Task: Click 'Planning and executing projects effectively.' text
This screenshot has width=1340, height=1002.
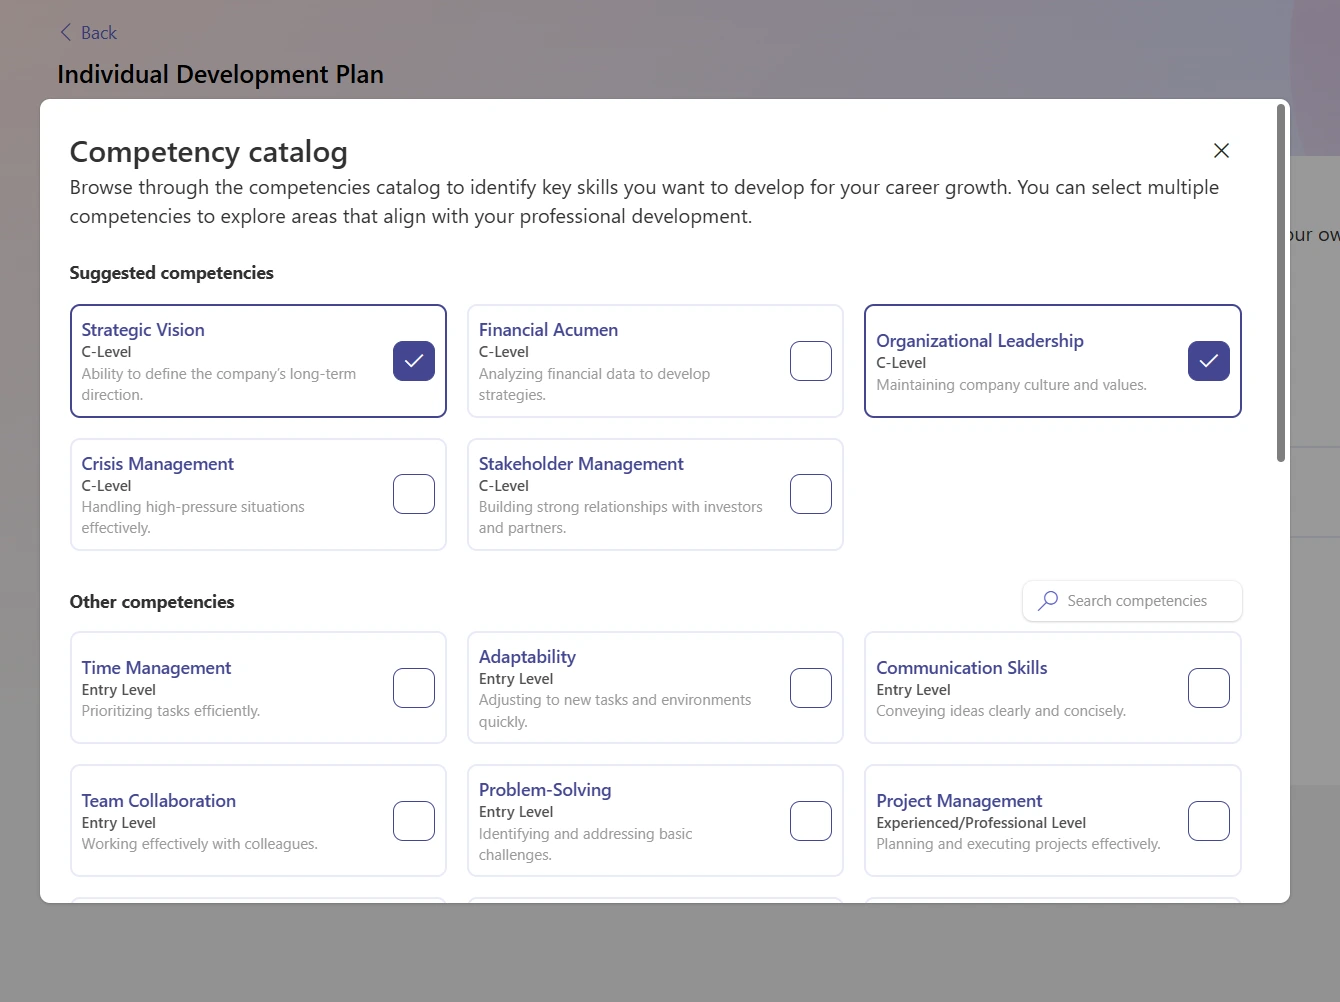Action: pyautogui.click(x=1018, y=844)
